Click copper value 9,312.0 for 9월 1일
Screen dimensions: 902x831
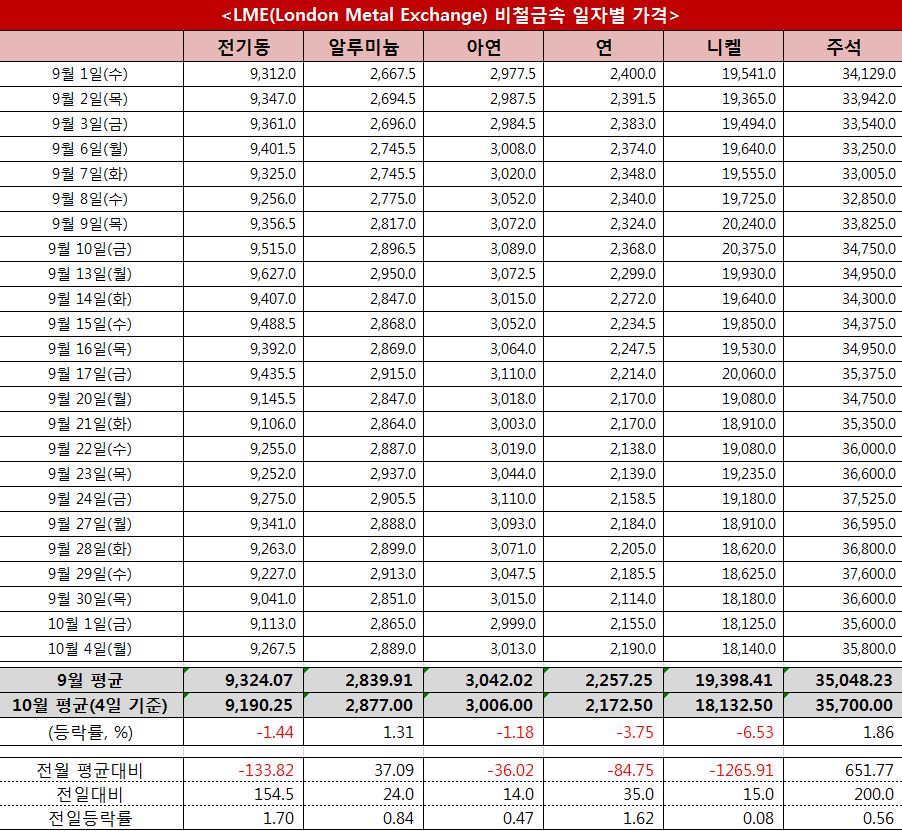tap(273, 74)
